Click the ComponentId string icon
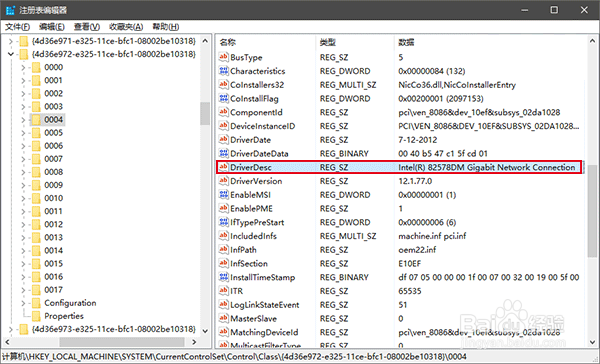The height and width of the screenshot is (364, 600). [x=223, y=112]
